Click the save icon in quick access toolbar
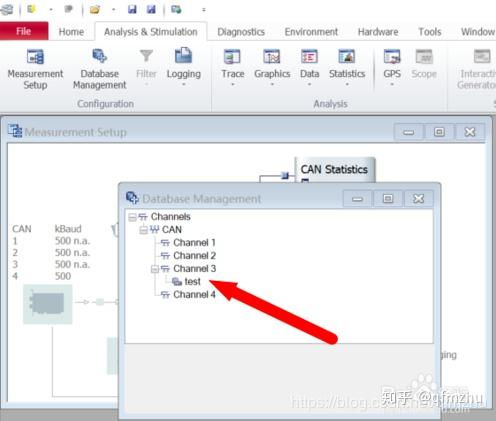The width and height of the screenshot is (496, 421). (132, 9)
